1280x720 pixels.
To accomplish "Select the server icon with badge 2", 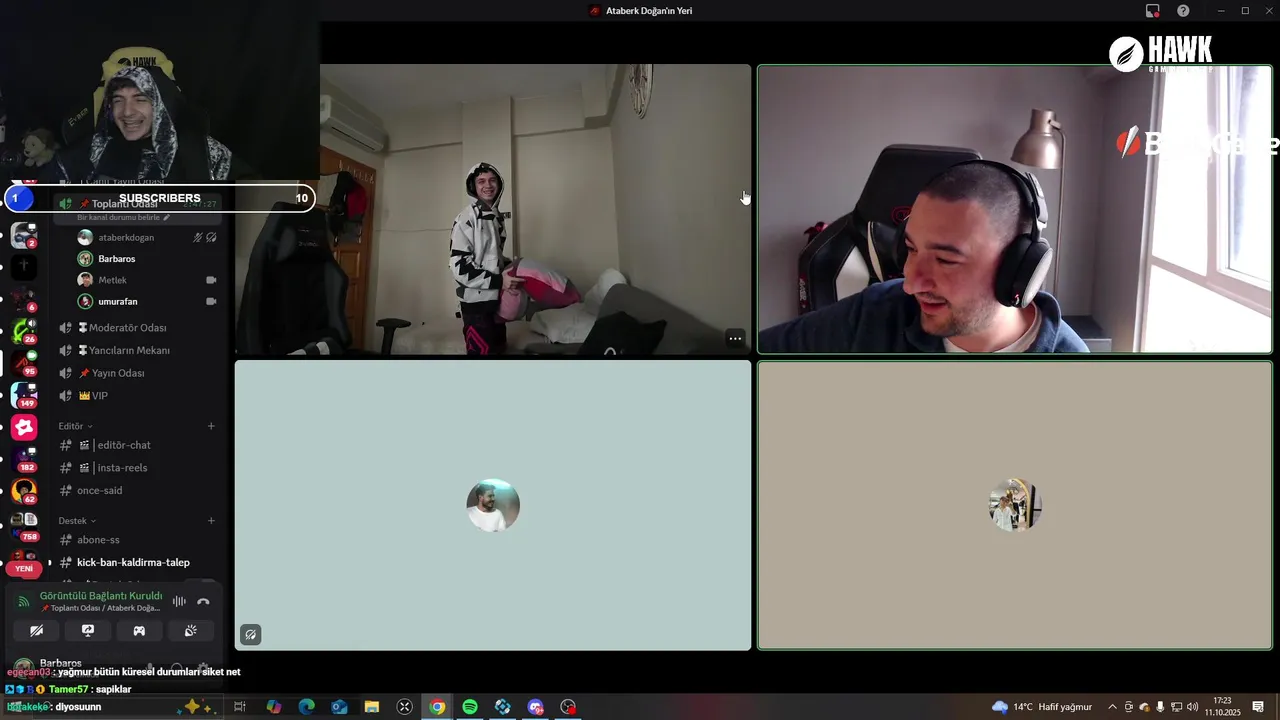I will pyautogui.click(x=24, y=235).
